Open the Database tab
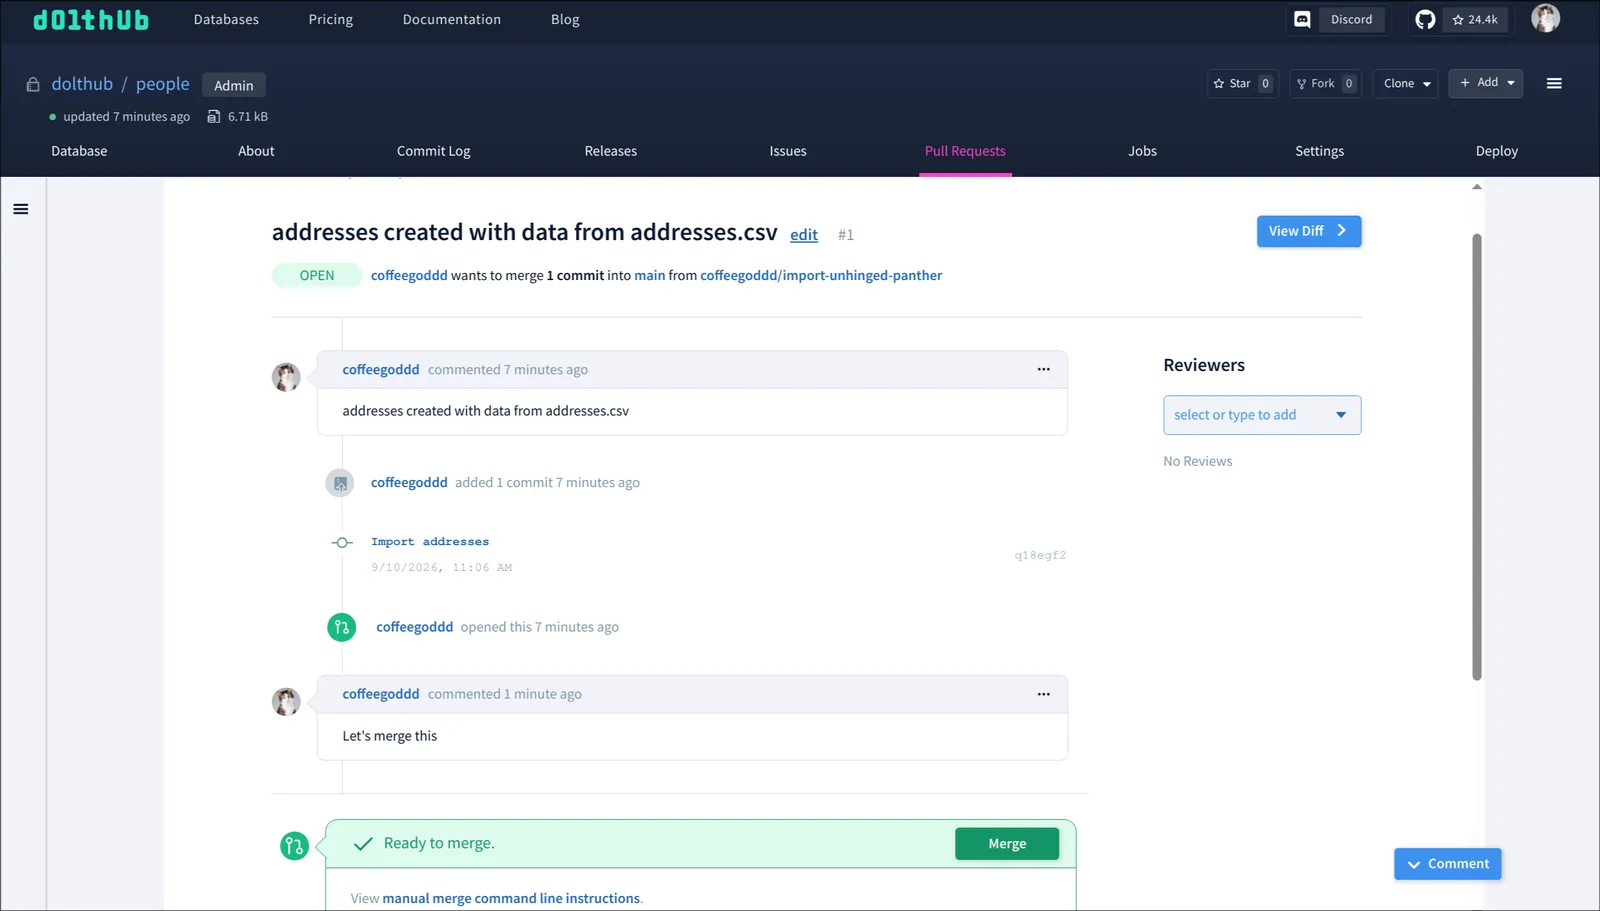 coord(79,151)
